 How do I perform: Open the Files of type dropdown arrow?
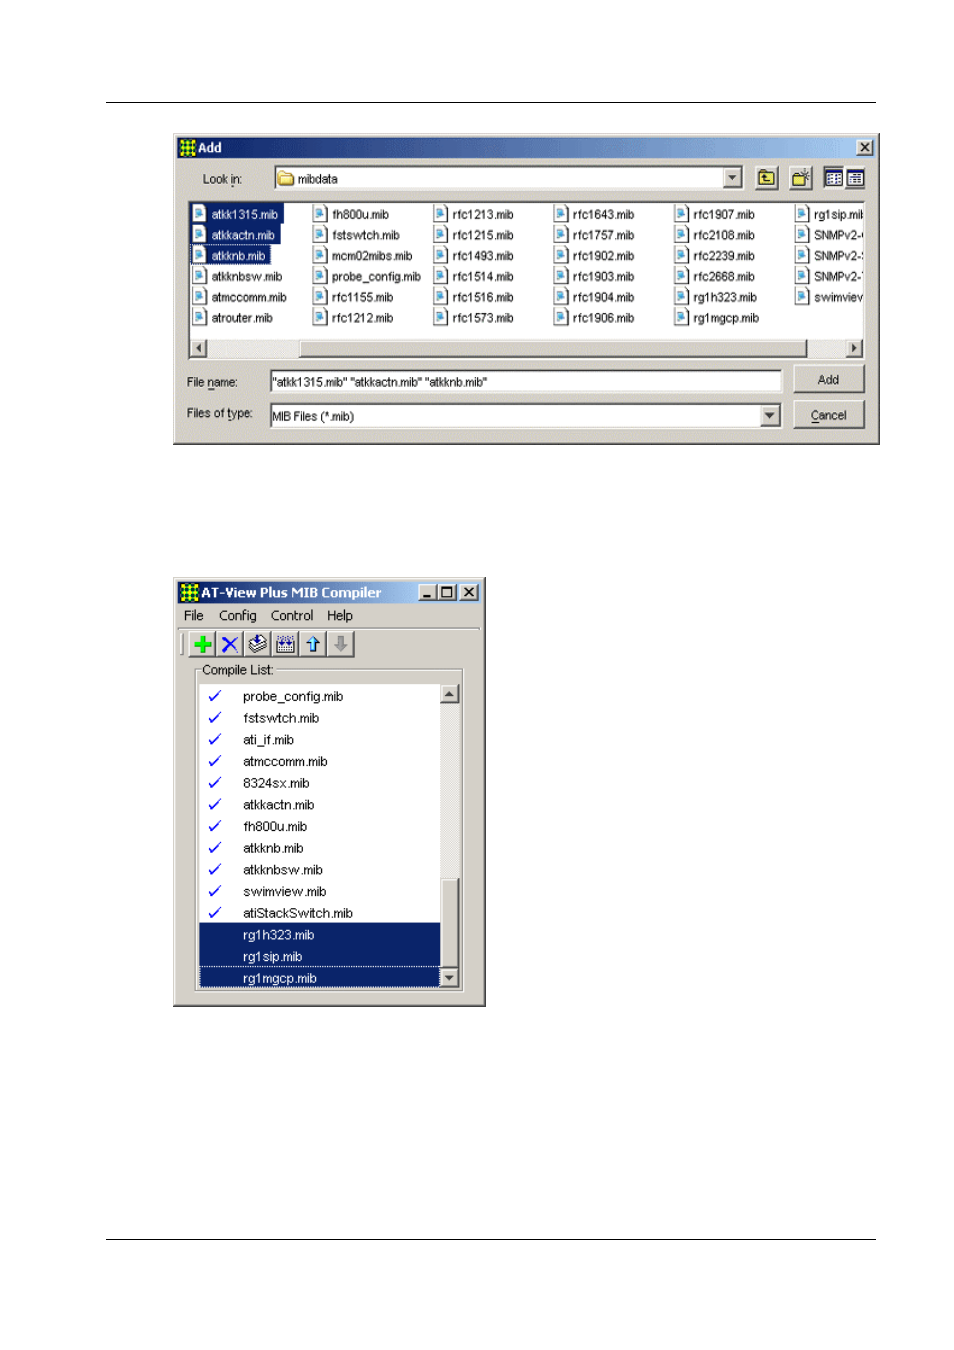(x=770, y=416)
